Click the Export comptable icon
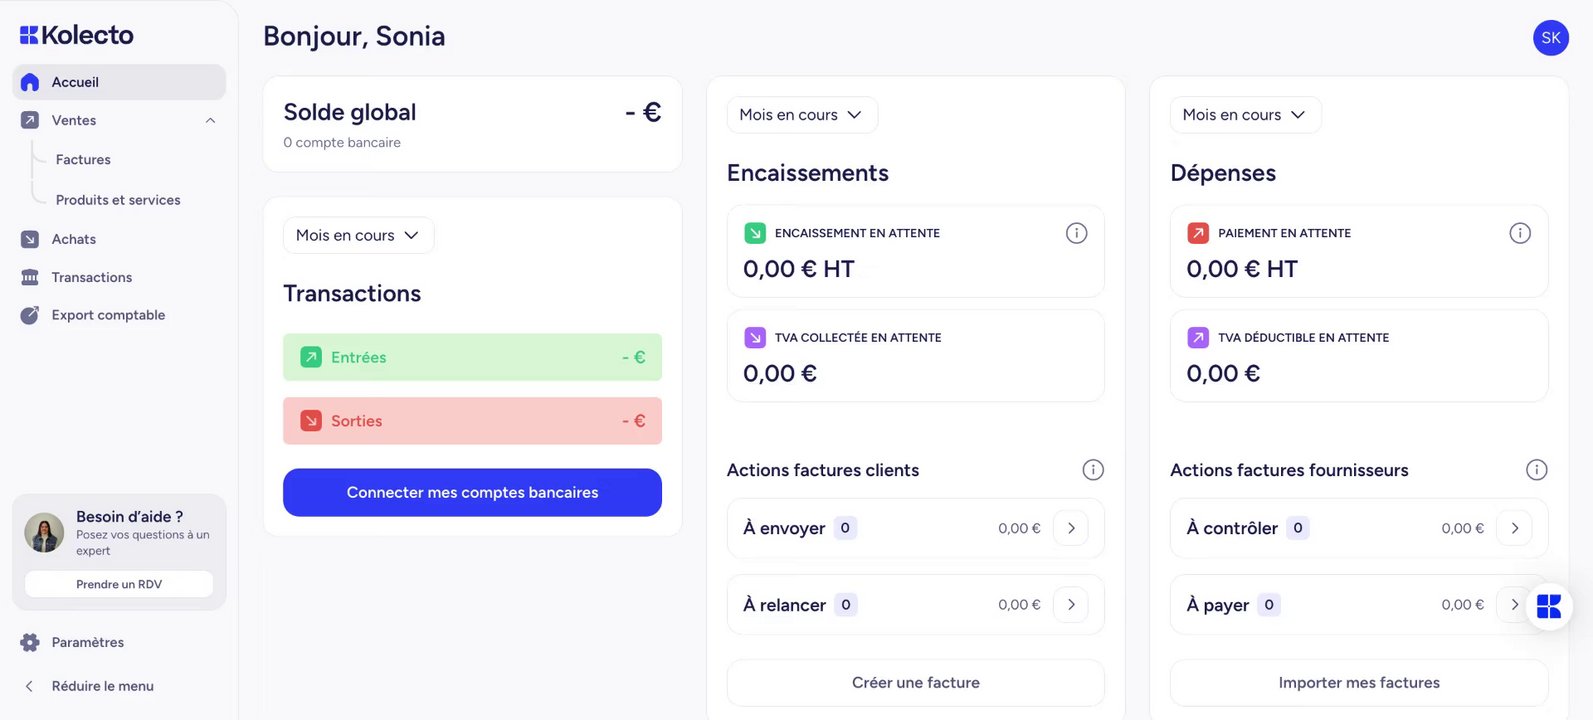 point(30,315)
